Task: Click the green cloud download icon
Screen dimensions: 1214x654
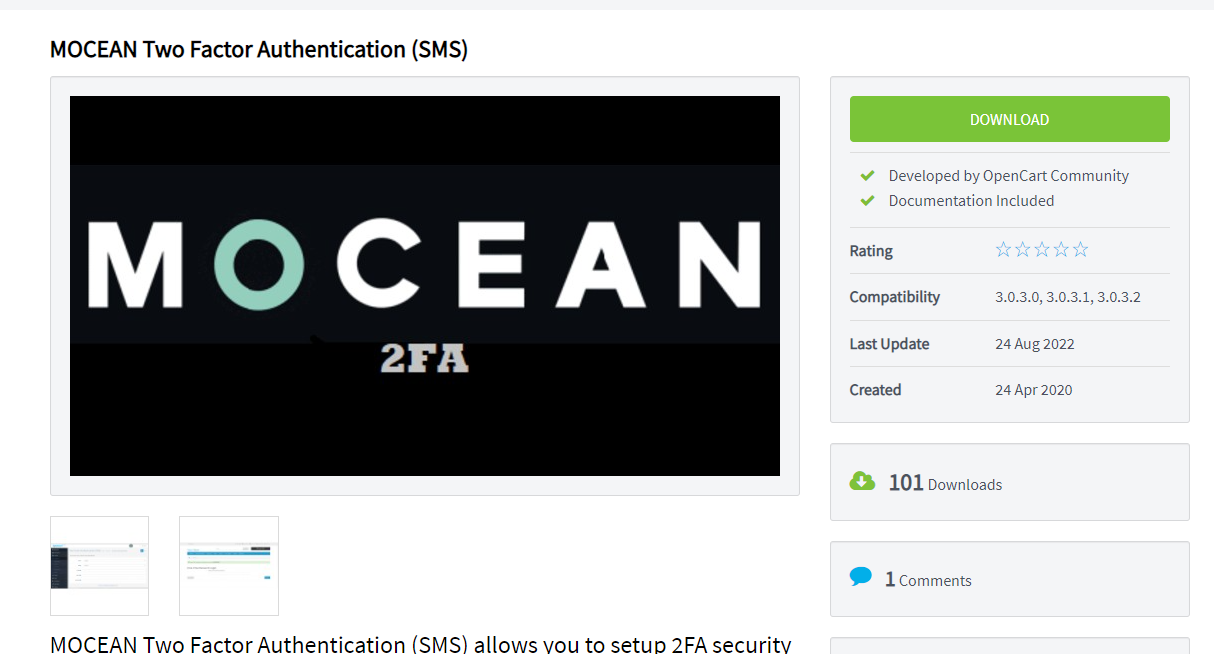Action: tap(862, 481)
